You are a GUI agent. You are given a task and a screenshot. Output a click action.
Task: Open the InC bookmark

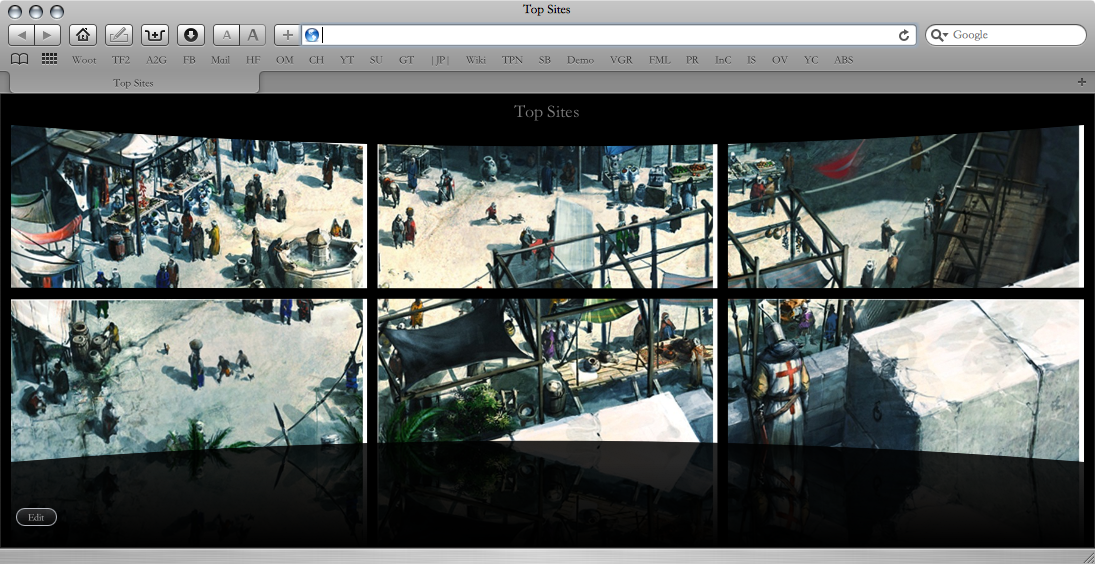pos(723,60)
